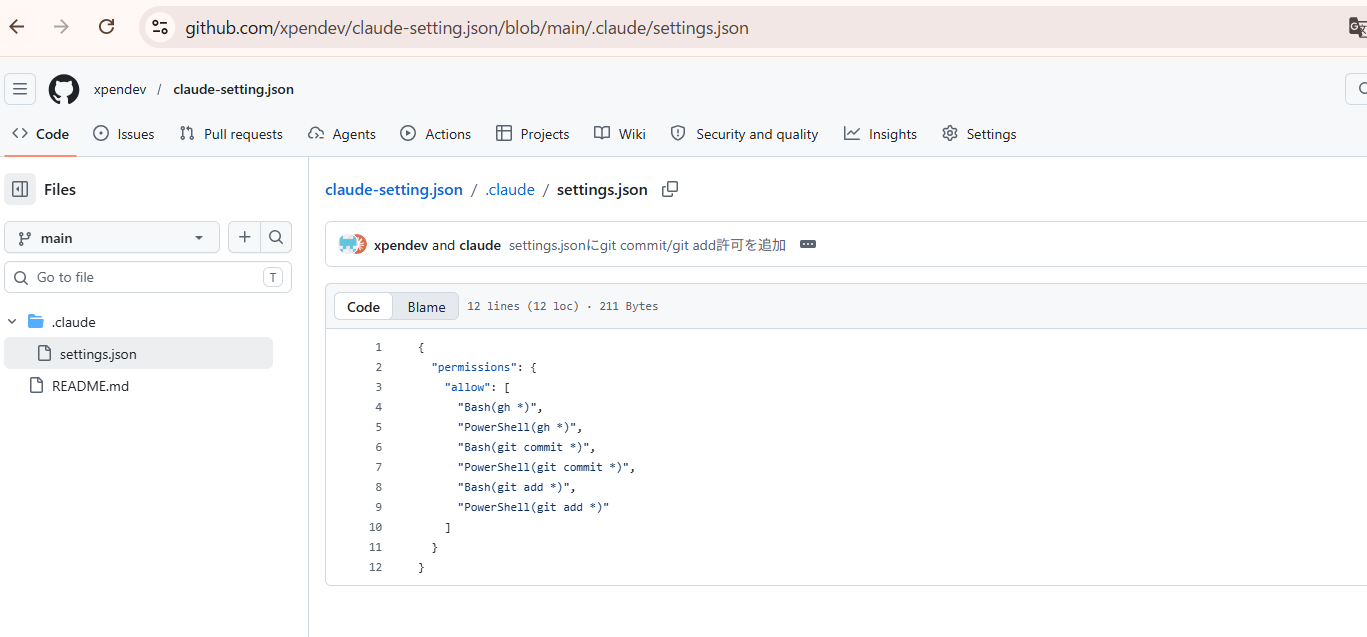Collapse the Files side panel icon
The height and width of the screenshot is (637, 1367).
pyautogui.click(x=20, y=189)
